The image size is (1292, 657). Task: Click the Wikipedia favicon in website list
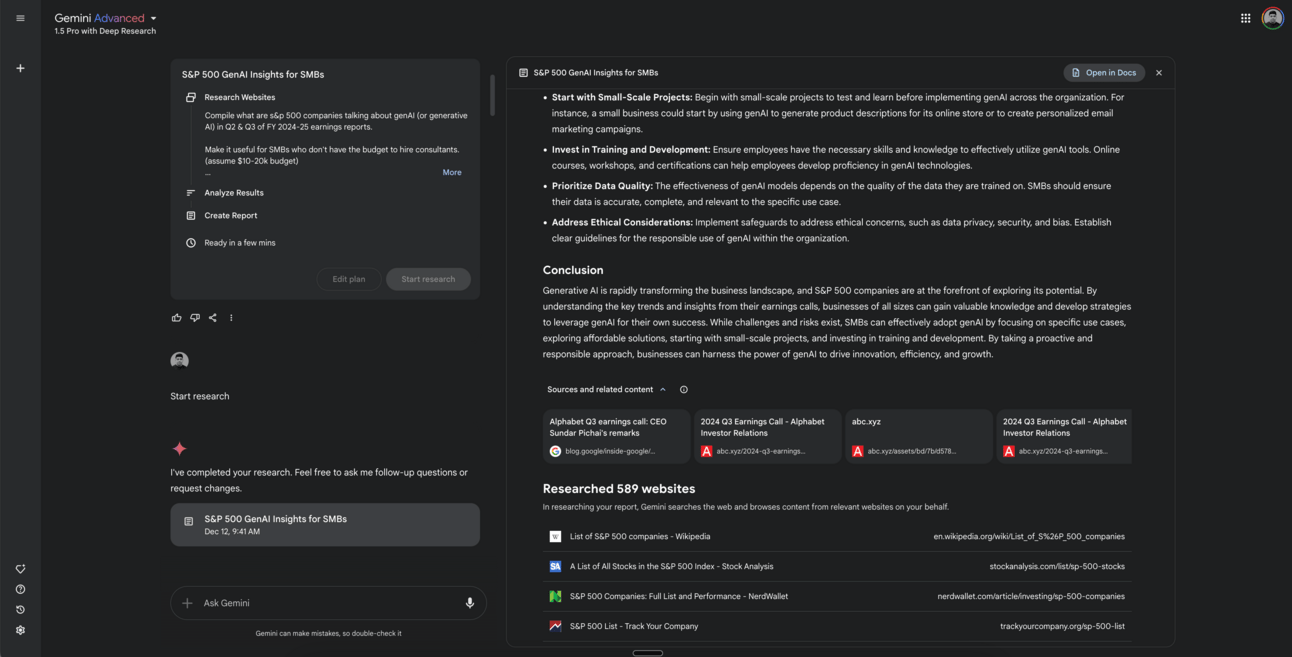coord(555,536)
